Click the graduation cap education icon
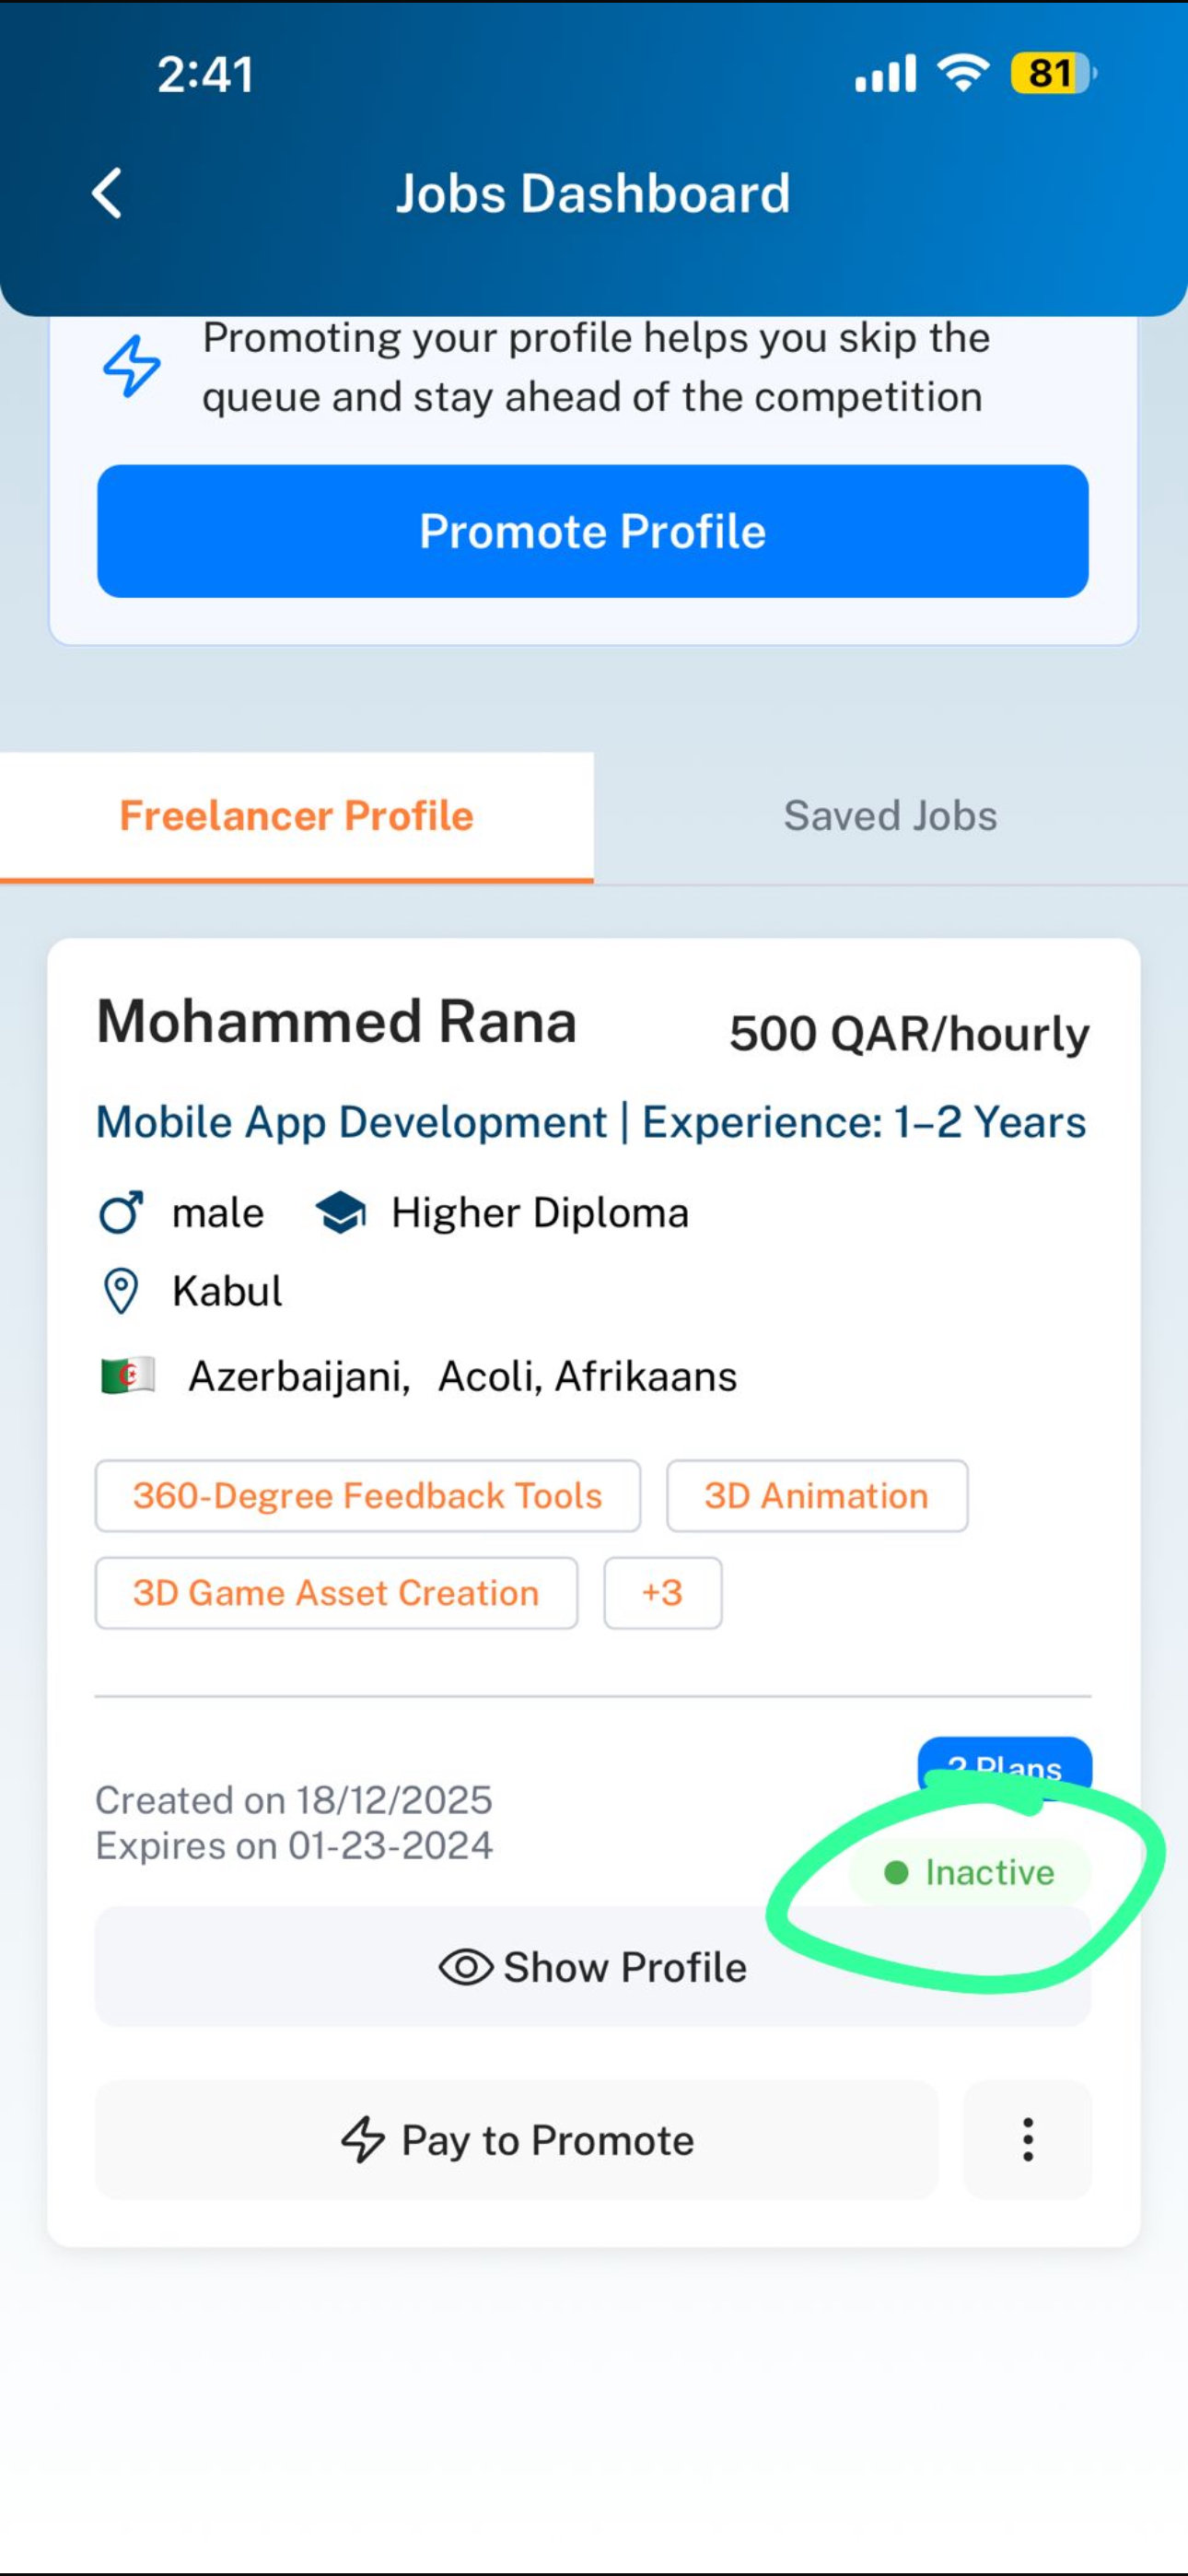This screenshot has height=2576, width=1188. 340,1213
